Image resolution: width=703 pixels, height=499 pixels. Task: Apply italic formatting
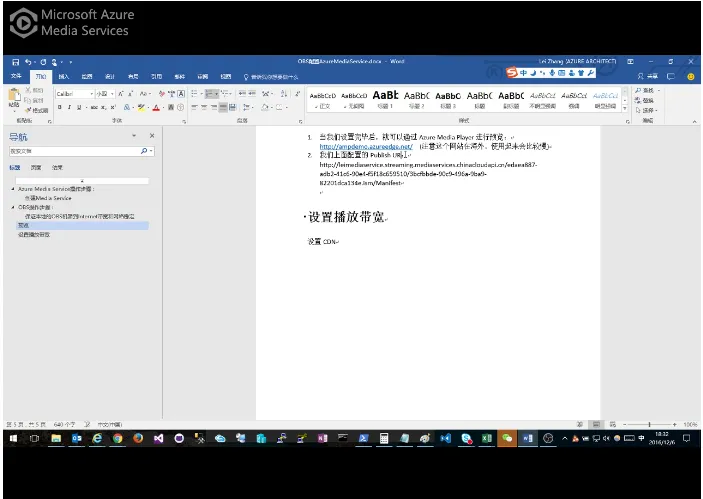pyautogui.click(x=69, y=107)
